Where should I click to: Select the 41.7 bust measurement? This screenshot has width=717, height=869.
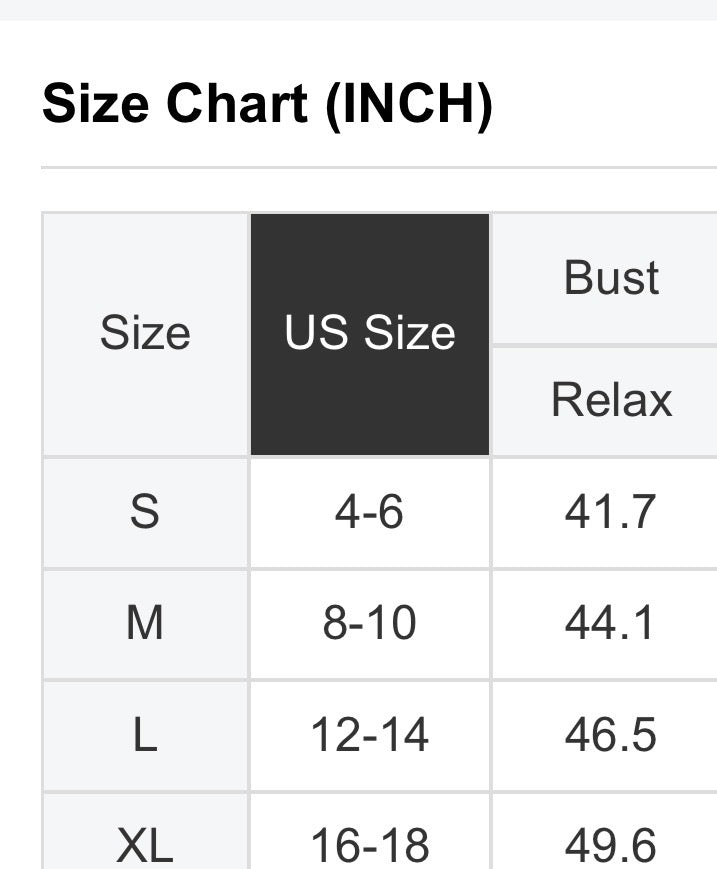610,513
